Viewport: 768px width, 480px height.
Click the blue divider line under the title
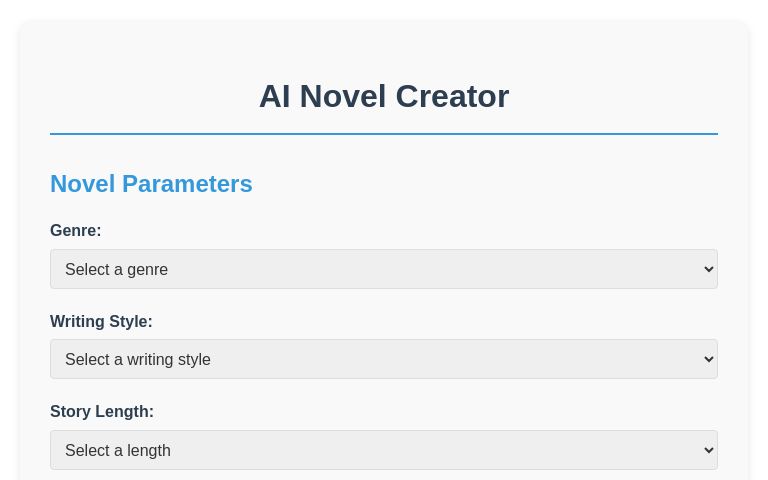[x=384, y=134]
